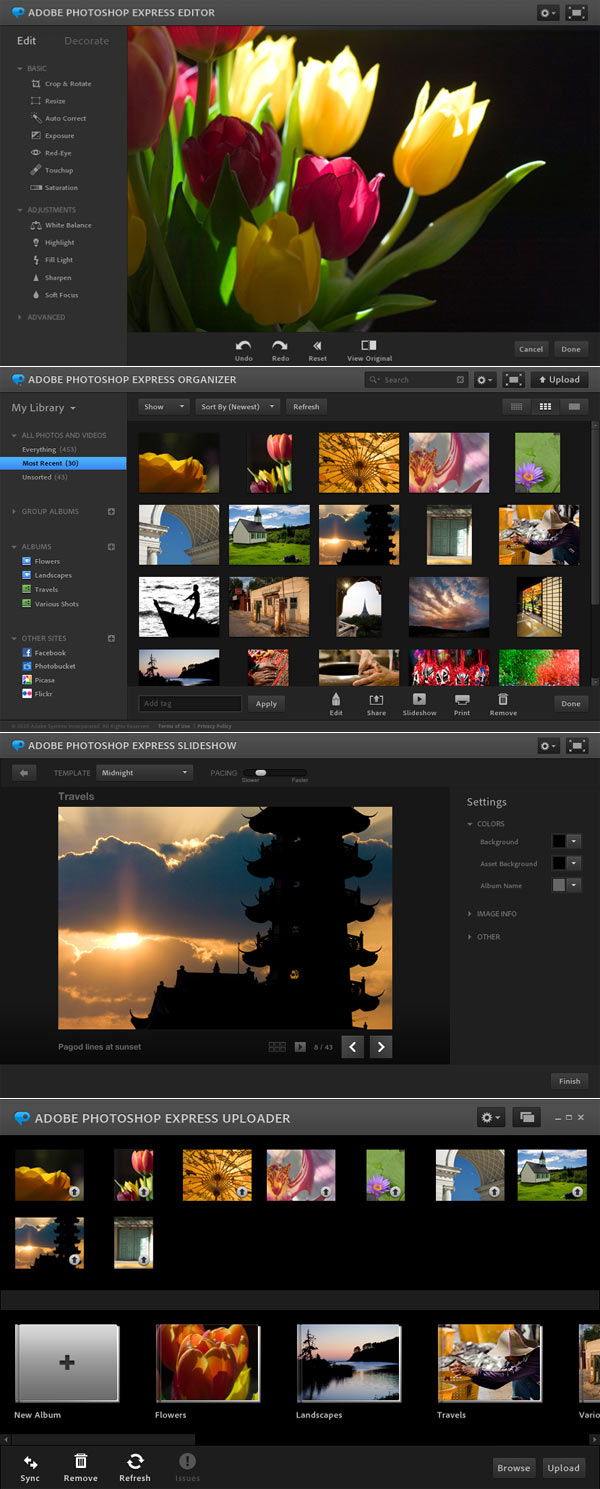The image size is (600, 1489).
Task: Toggle slideshow play button
Action: [x=300, y=1047]
